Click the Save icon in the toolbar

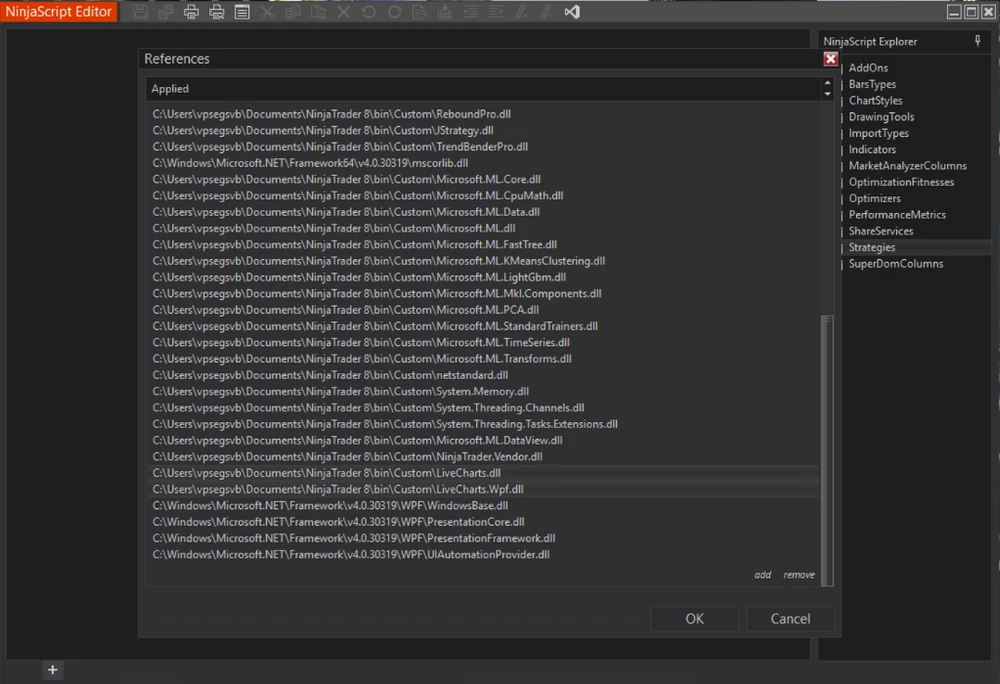click(x=141, y=12)
